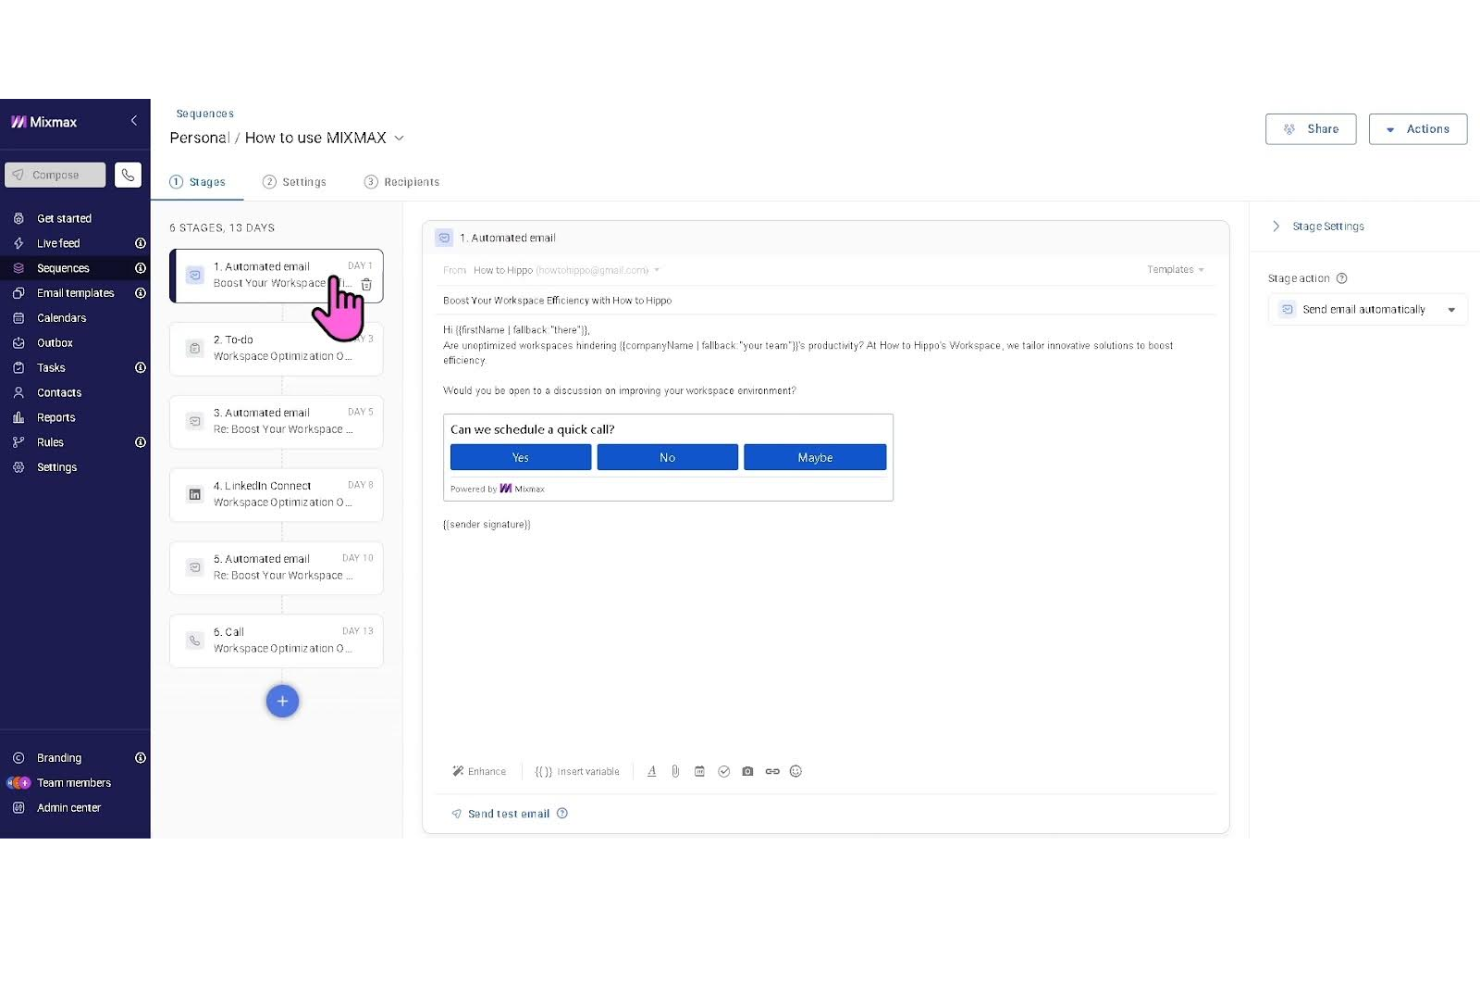
Task: Open the emoji picker in editor toolbar
Action: (x=796, y=771)
